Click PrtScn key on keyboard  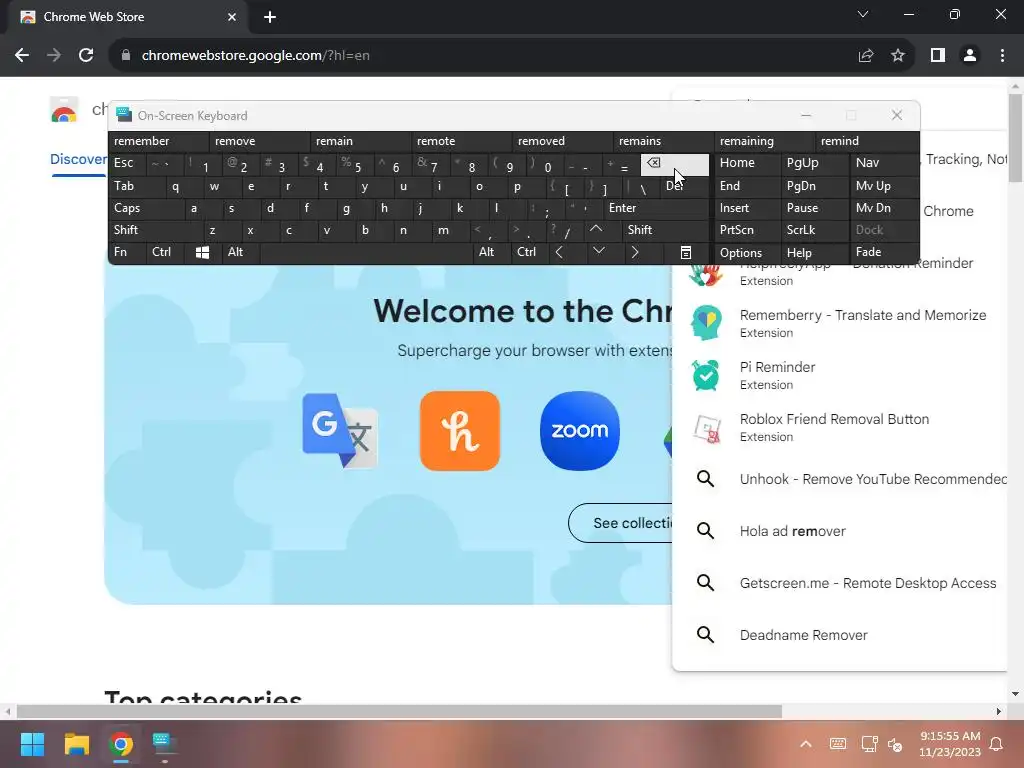(747, 230)
